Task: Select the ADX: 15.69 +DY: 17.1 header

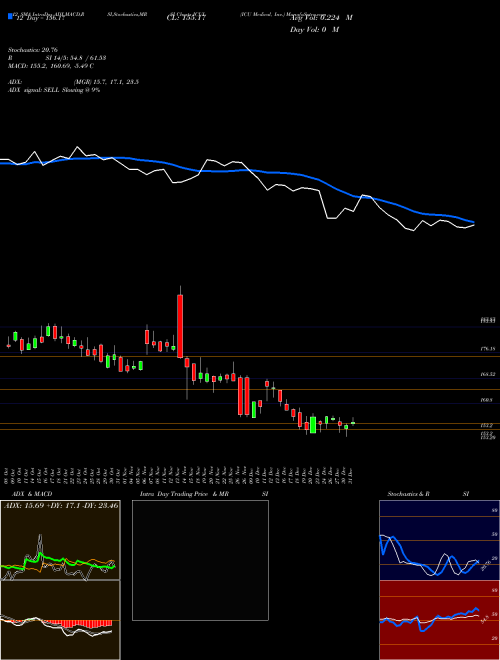Action: point(61,505)
